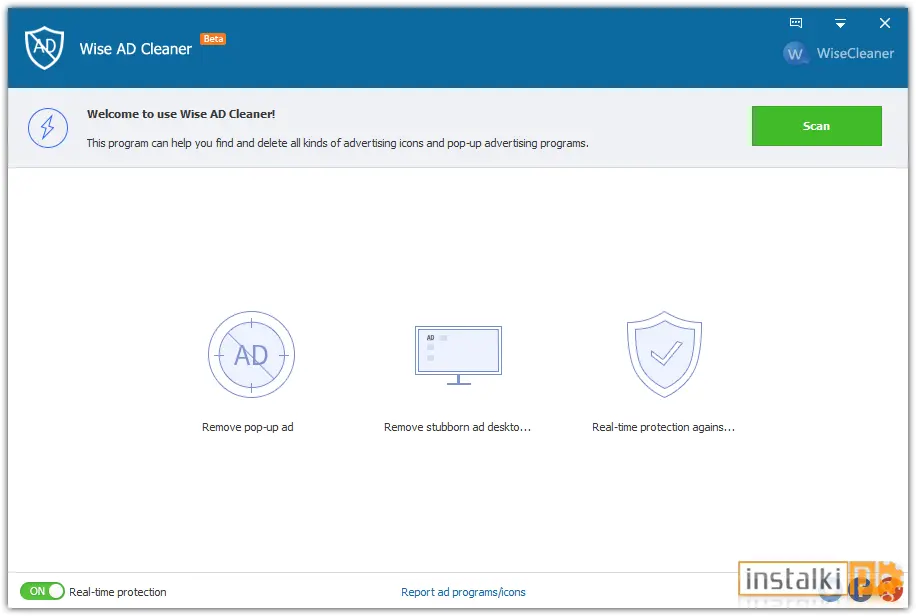
Task: Select the Remove pop-up ad target icon
Action: tap(251, 354)
